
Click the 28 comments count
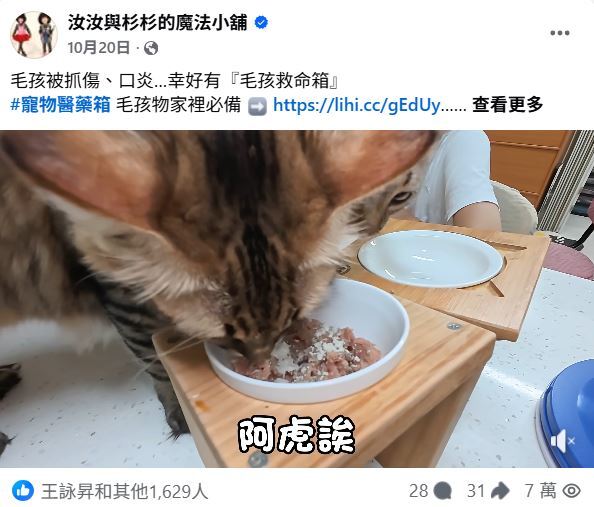point(419,491)
